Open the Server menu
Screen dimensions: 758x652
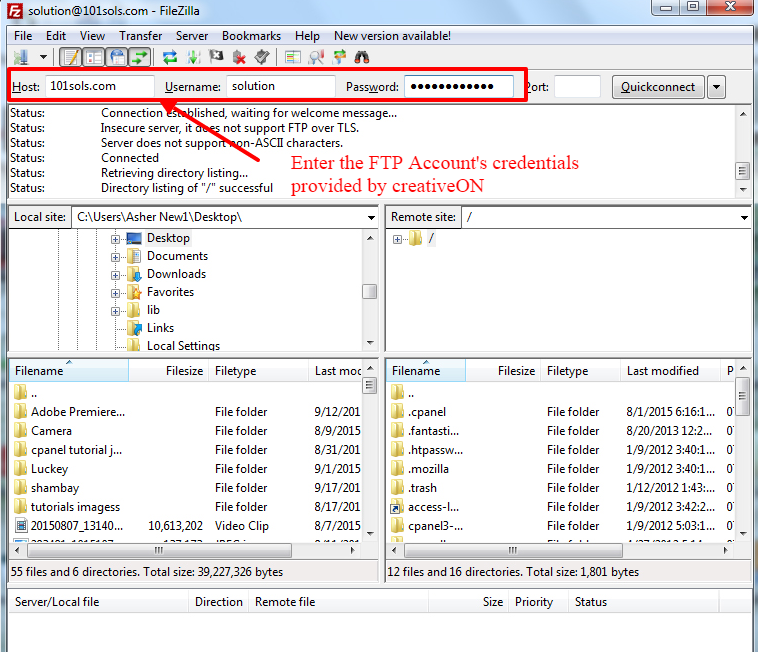(x=192, y=36)
